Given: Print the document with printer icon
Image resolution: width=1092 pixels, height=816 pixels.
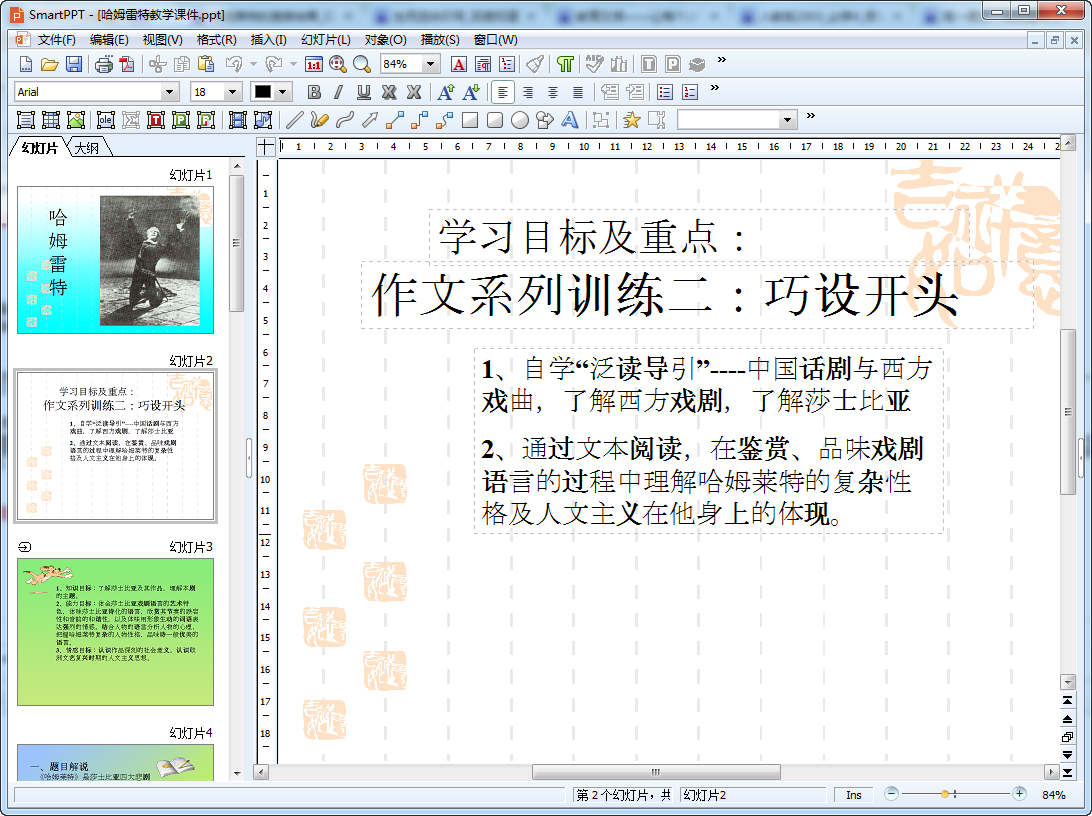Looking at the screenshot, I should tap(104, 65).
